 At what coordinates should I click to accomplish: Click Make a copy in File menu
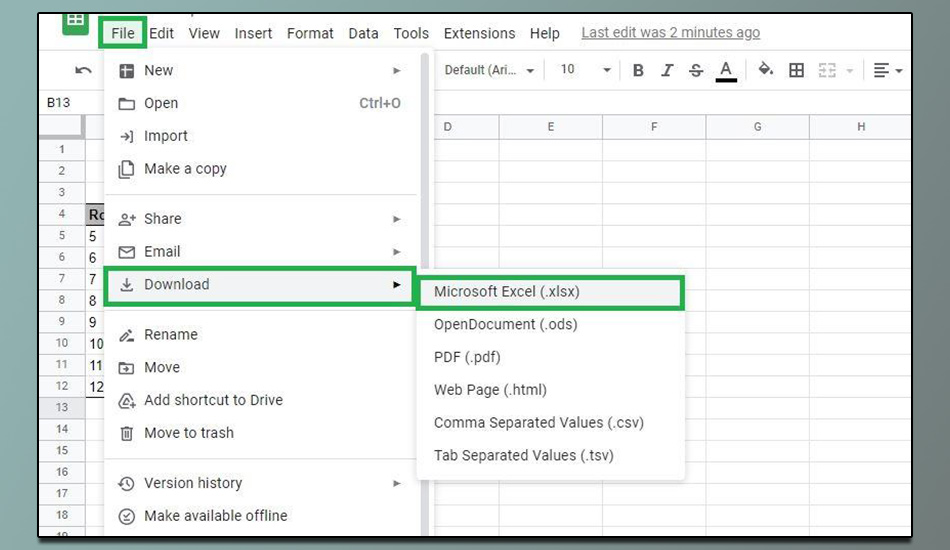click(185, 169)
